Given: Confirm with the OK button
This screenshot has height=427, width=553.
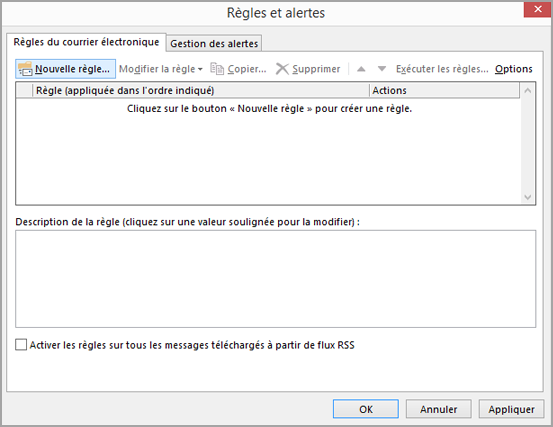Looking at the screenshot, I should click(366, 409).
